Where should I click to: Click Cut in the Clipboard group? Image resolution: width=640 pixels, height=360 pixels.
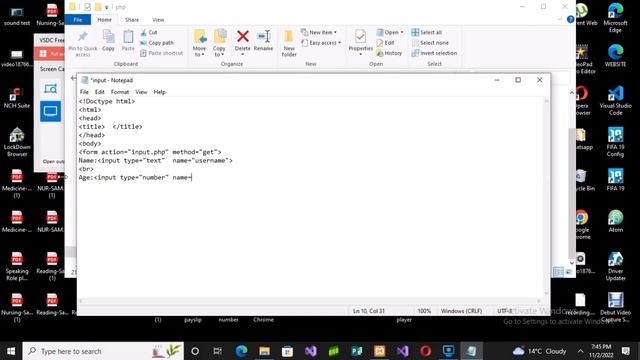(149, 32)
